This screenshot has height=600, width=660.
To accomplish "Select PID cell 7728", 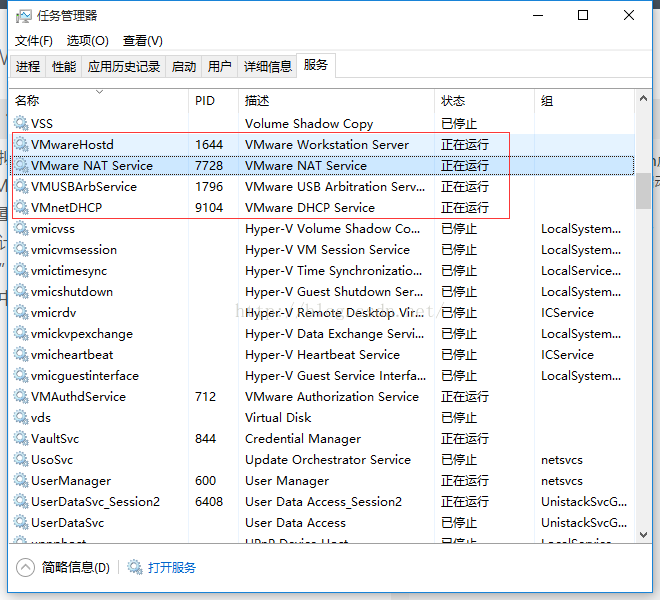I will tap(209, 165).
